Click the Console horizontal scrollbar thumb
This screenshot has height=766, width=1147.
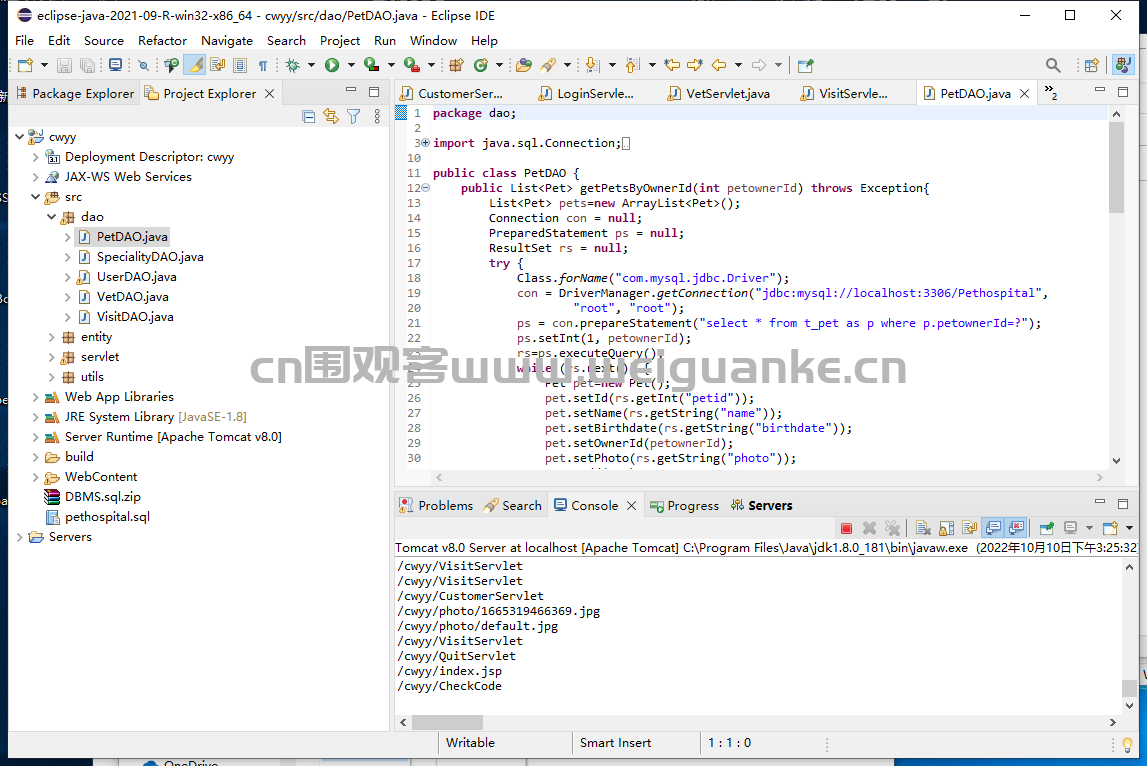click(446, 722)
